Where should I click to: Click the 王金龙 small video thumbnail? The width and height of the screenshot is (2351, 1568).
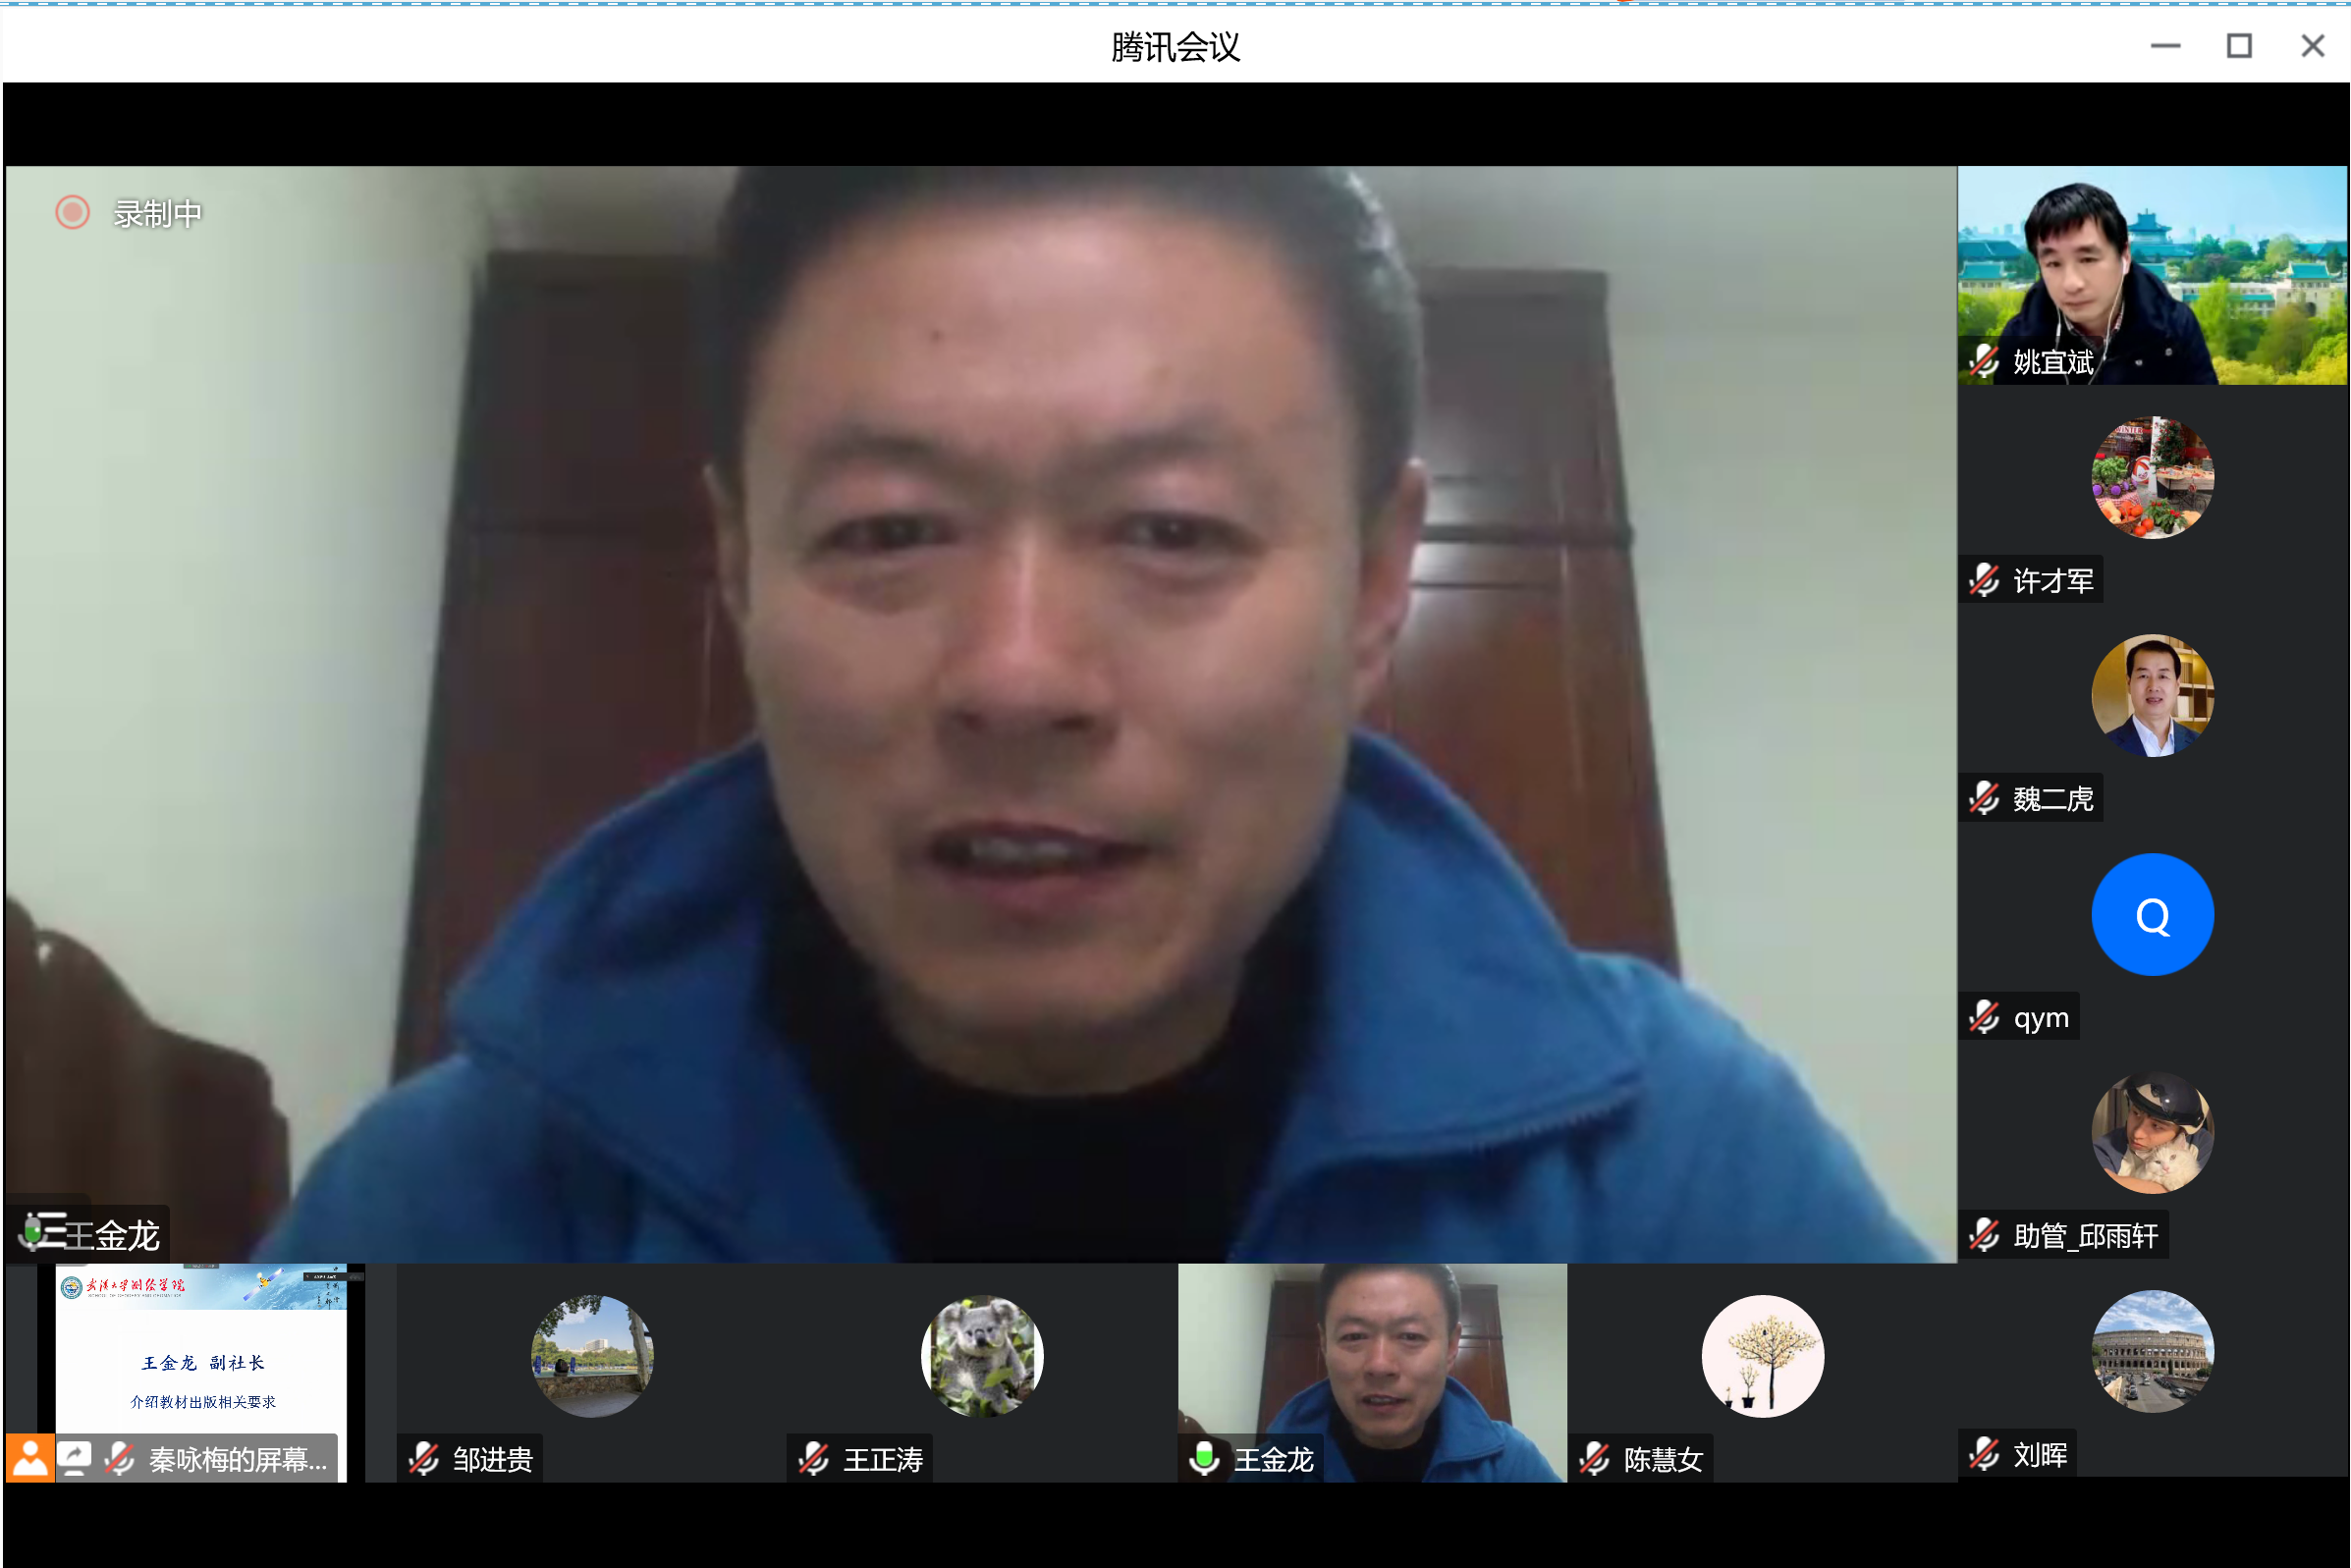[x=1372, y=1360]
